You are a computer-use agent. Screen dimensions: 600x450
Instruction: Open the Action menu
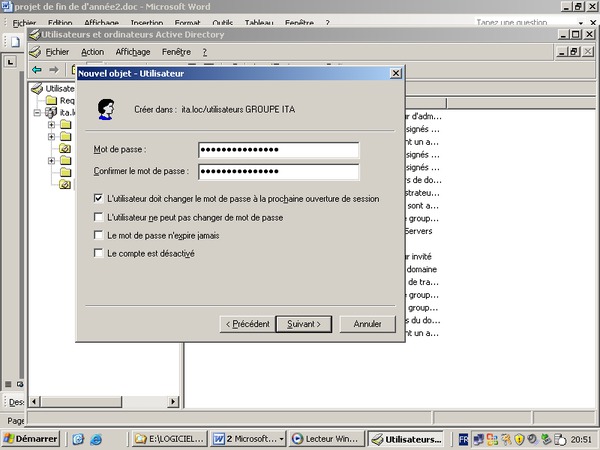point(92,51)
